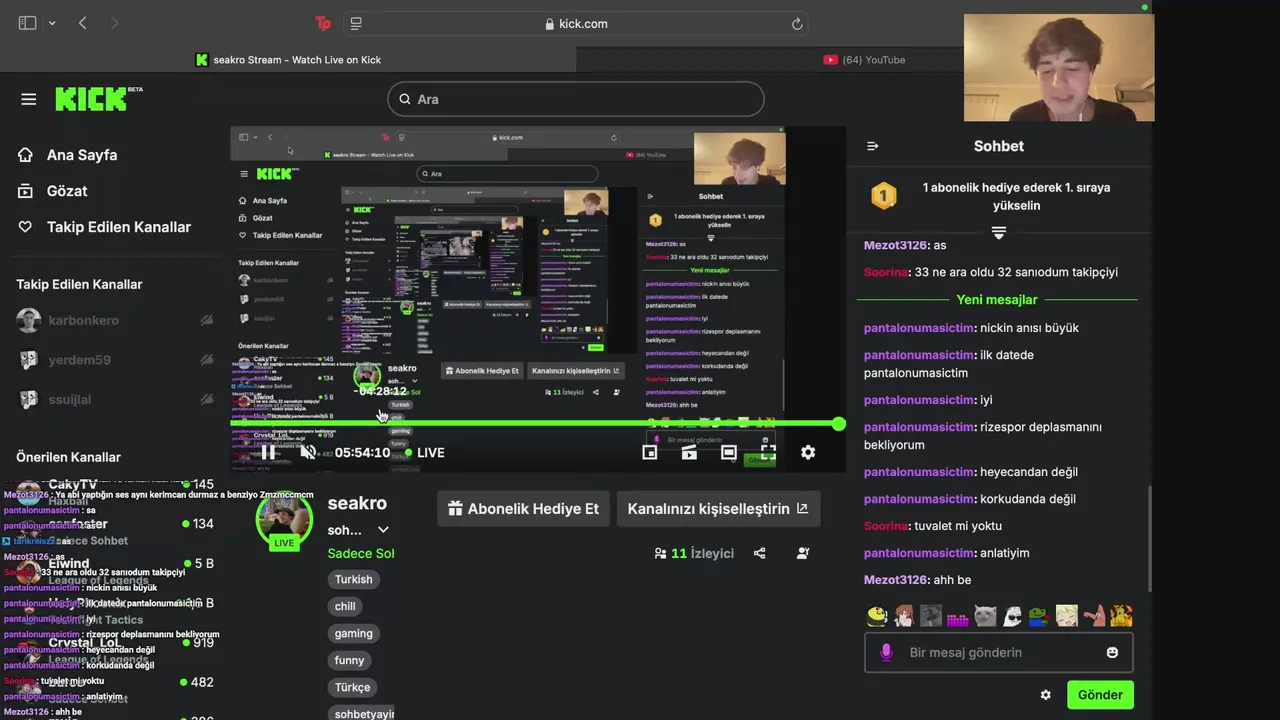
Task: Click the Bir mesaj gönderin field
Action: click(x=998, y=652)
